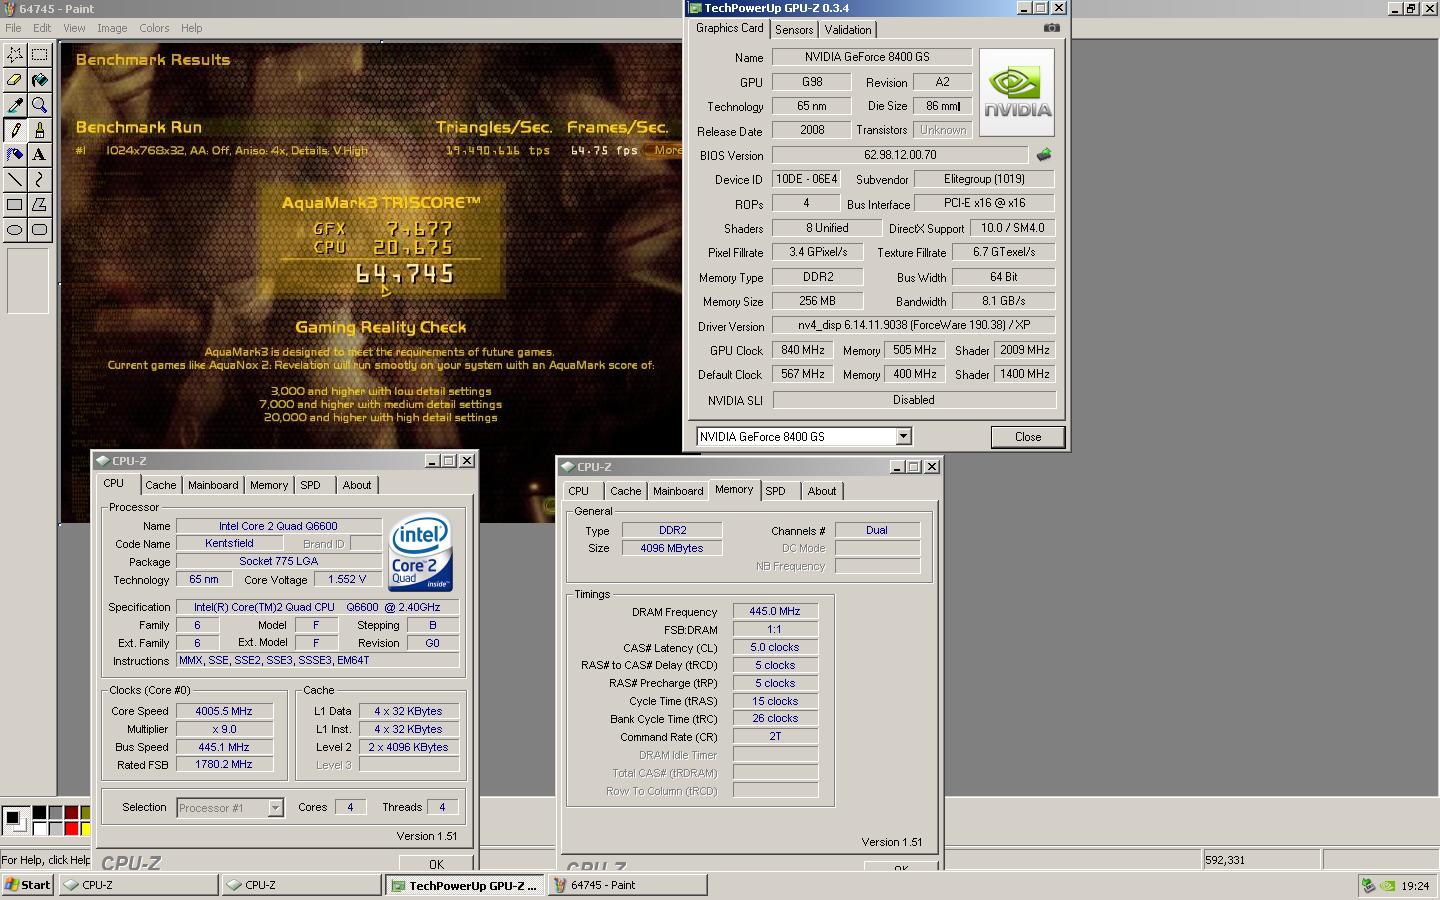Click the Core Speed value 4005.5 MHz

point(224,711)
